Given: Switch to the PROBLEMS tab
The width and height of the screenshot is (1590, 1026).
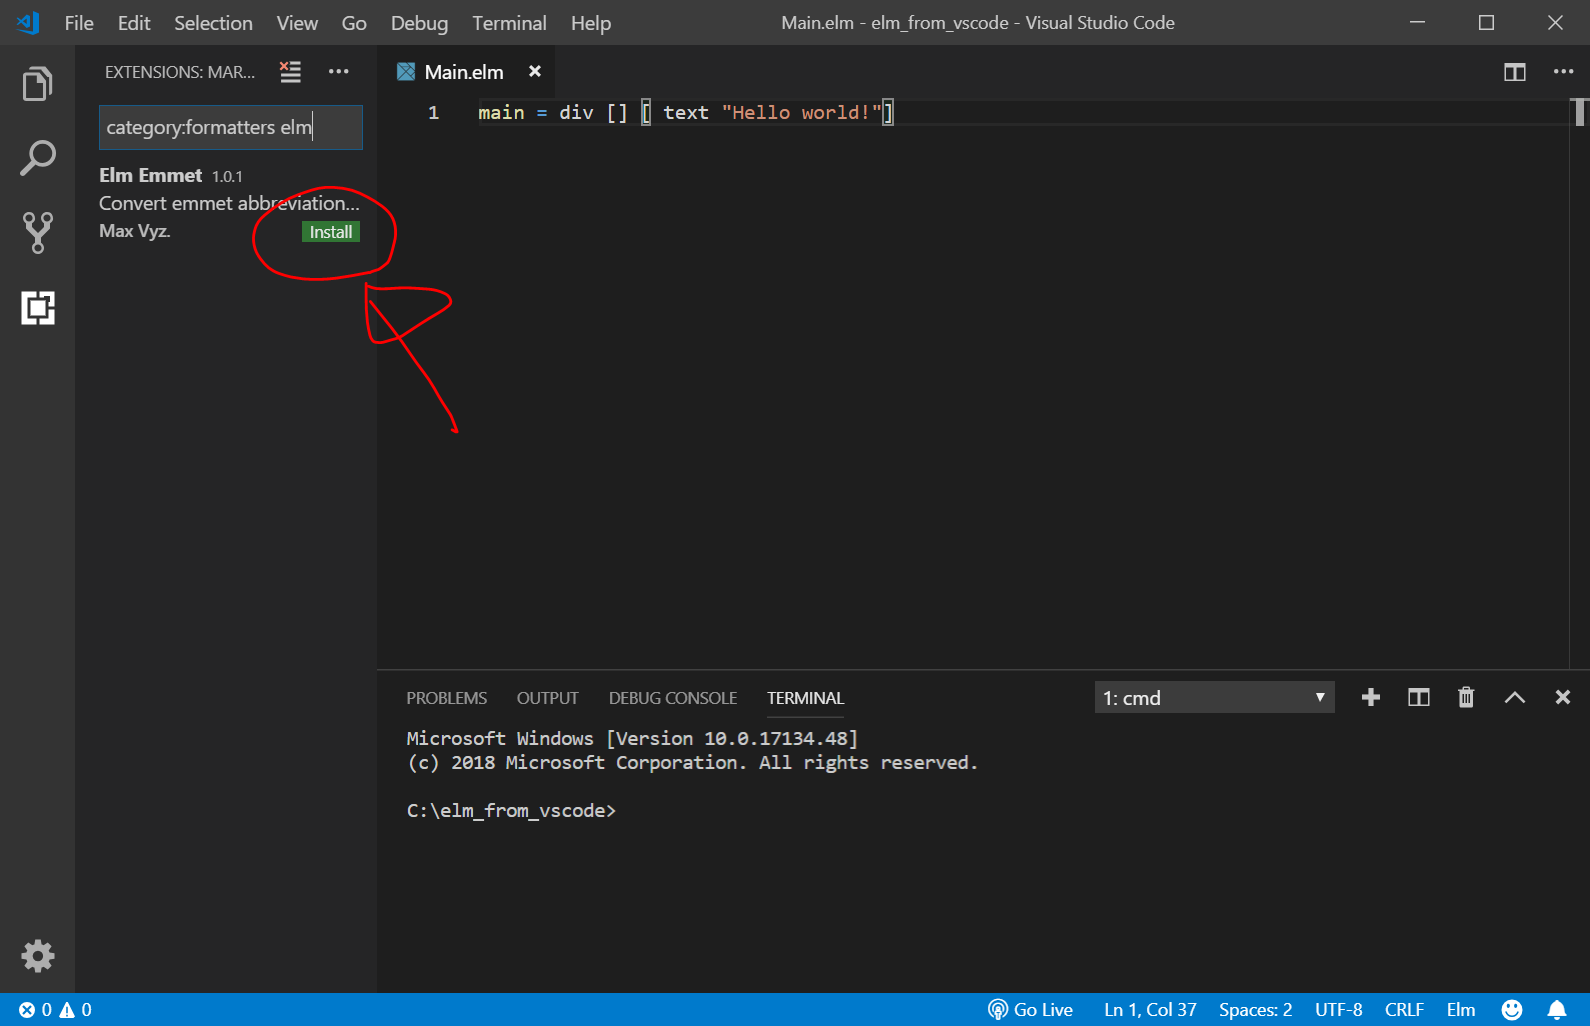Looking at the screenshot, I should [446, 698].
